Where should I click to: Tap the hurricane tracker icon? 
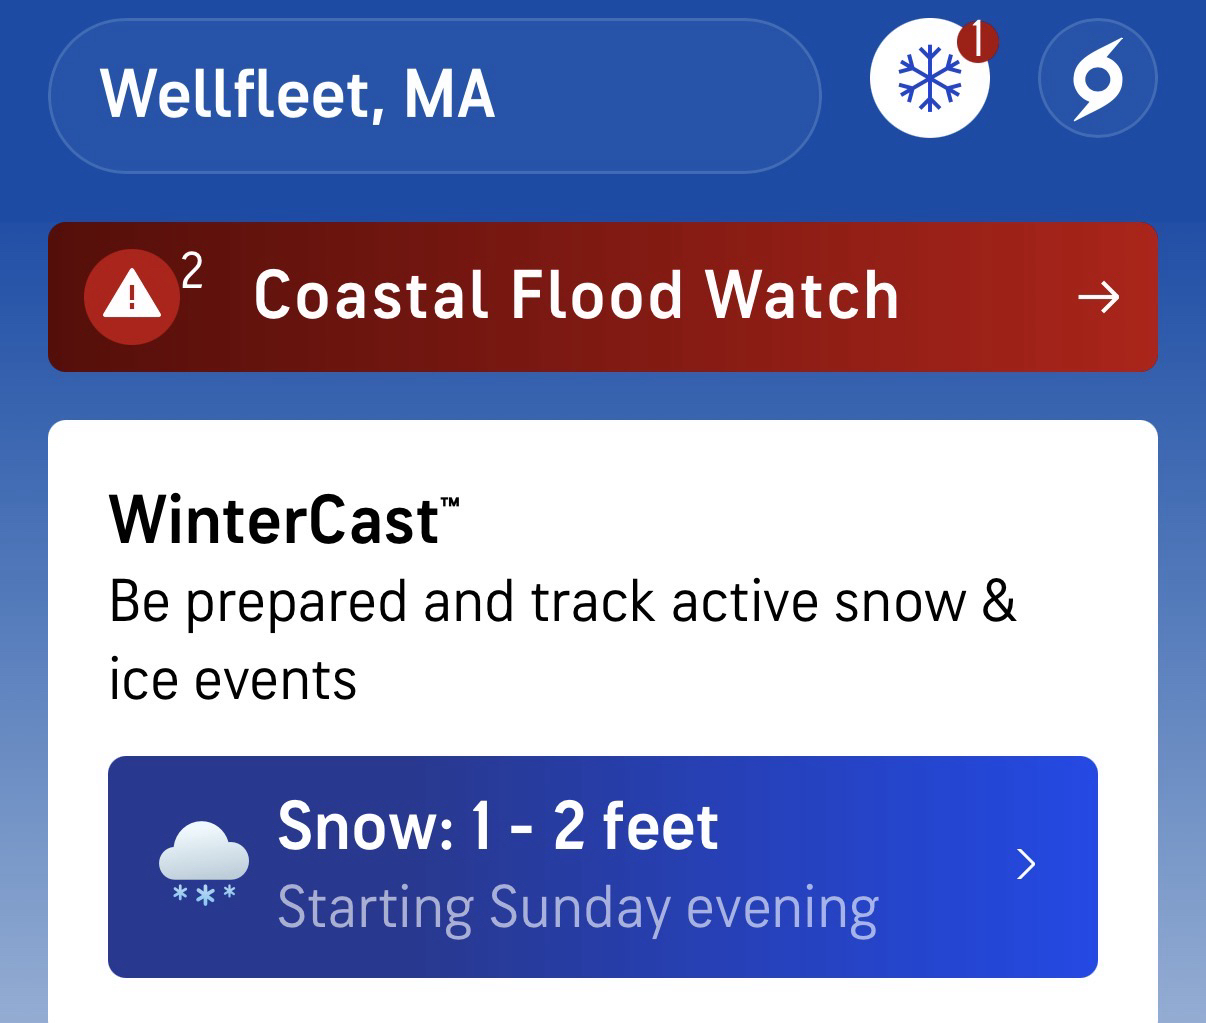point(1097,79)
